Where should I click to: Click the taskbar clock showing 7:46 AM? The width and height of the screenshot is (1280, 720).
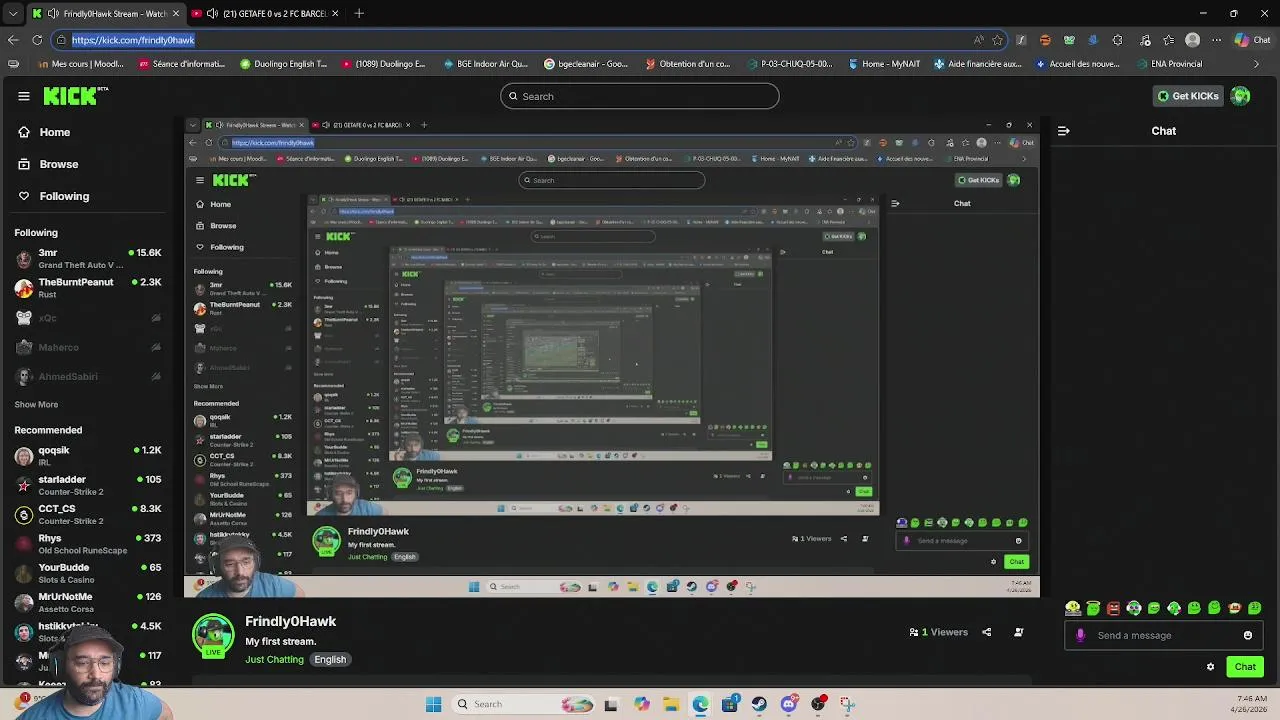(x=1249, y=704)
